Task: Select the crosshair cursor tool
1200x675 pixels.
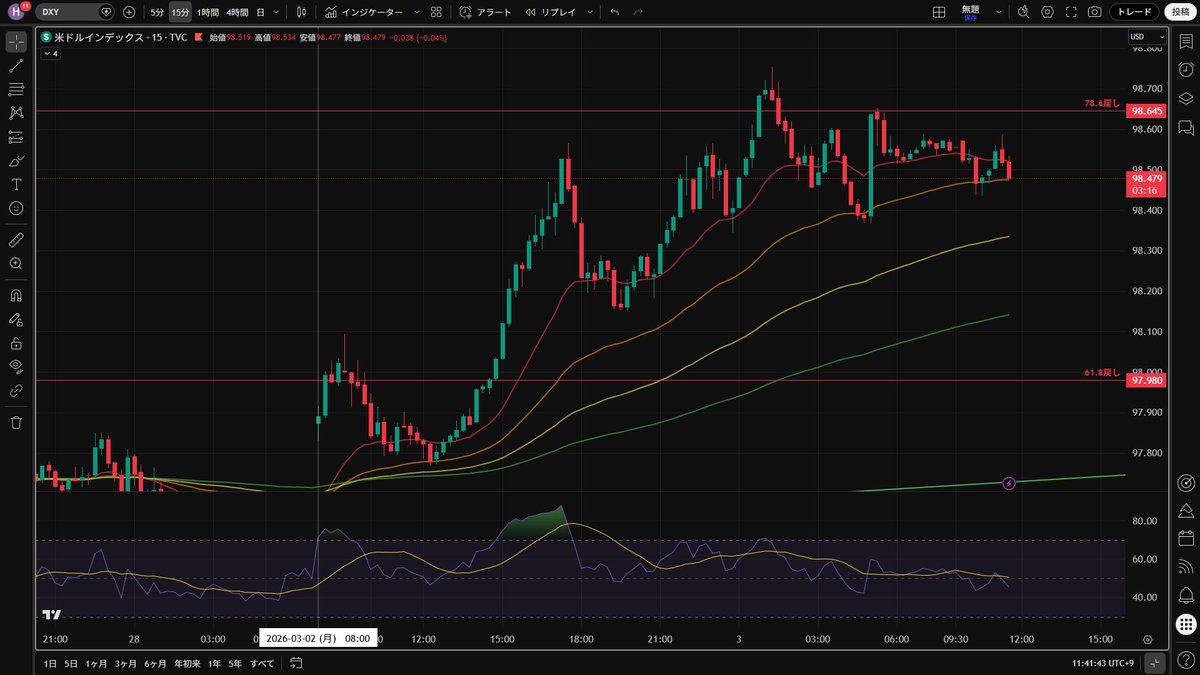Action: [16, 42]
